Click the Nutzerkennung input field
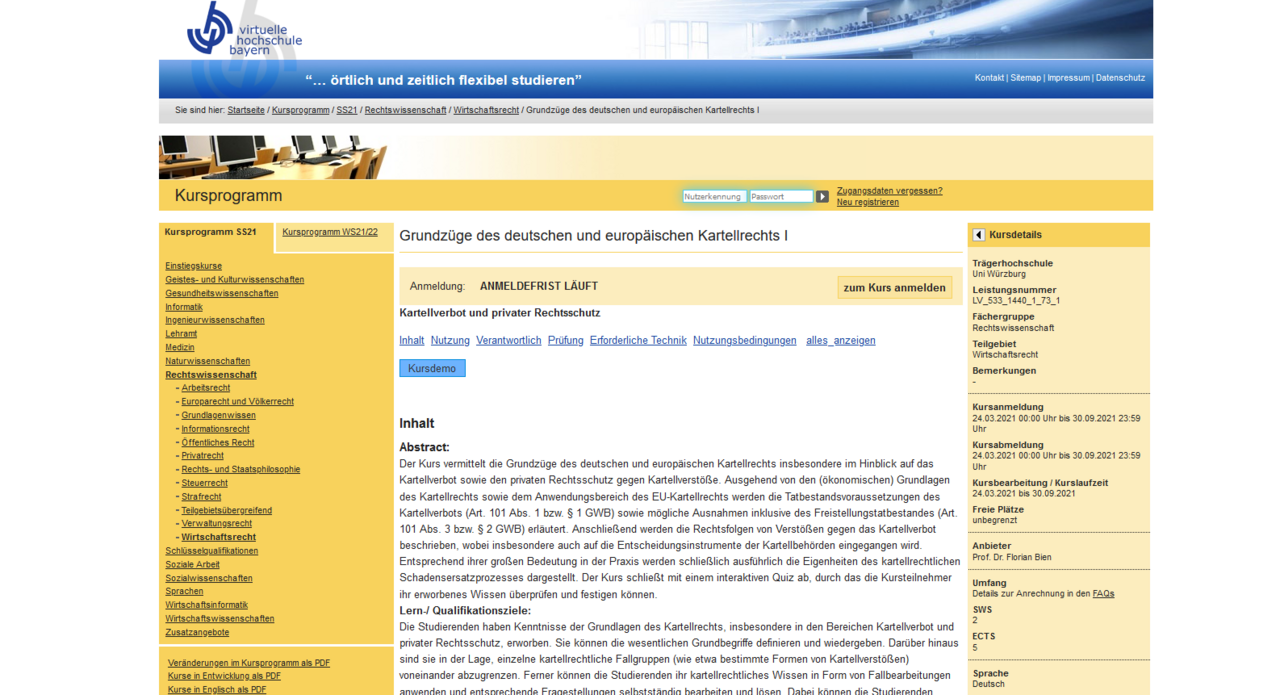Viewport: 1280px width, 695px height. 714,197
